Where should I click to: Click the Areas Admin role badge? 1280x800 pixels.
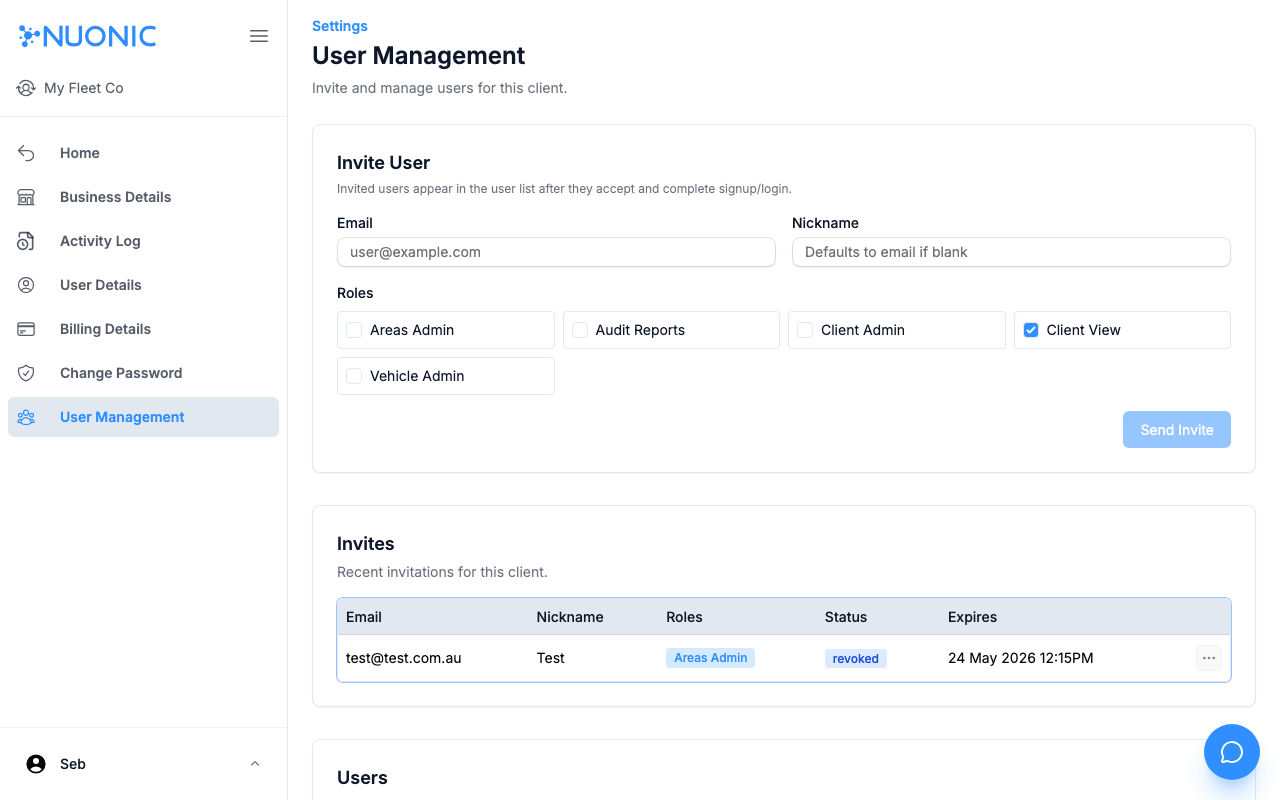[711, 658]
